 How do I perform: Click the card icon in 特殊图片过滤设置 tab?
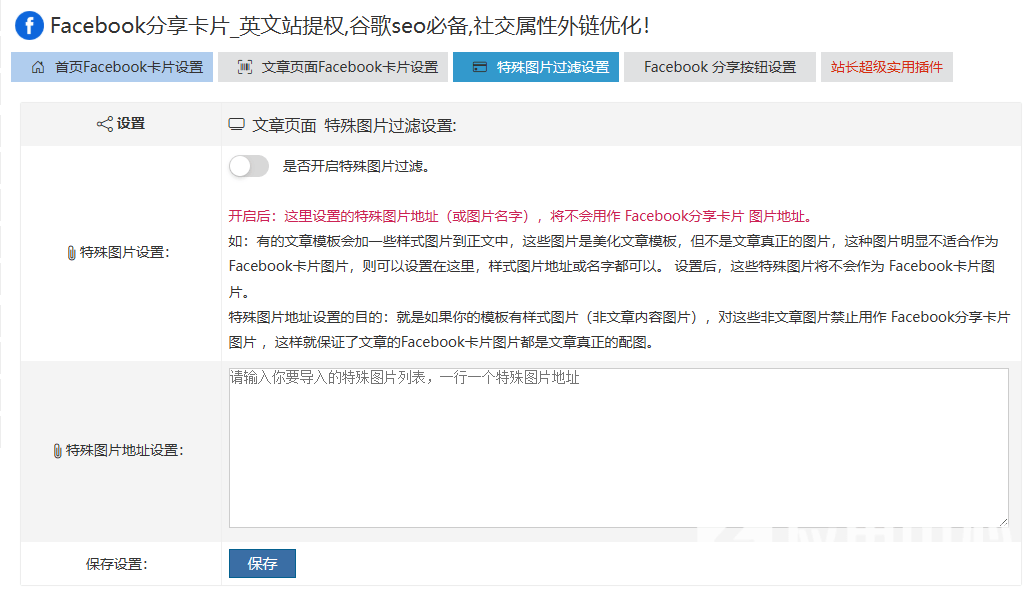pos(480,68)
